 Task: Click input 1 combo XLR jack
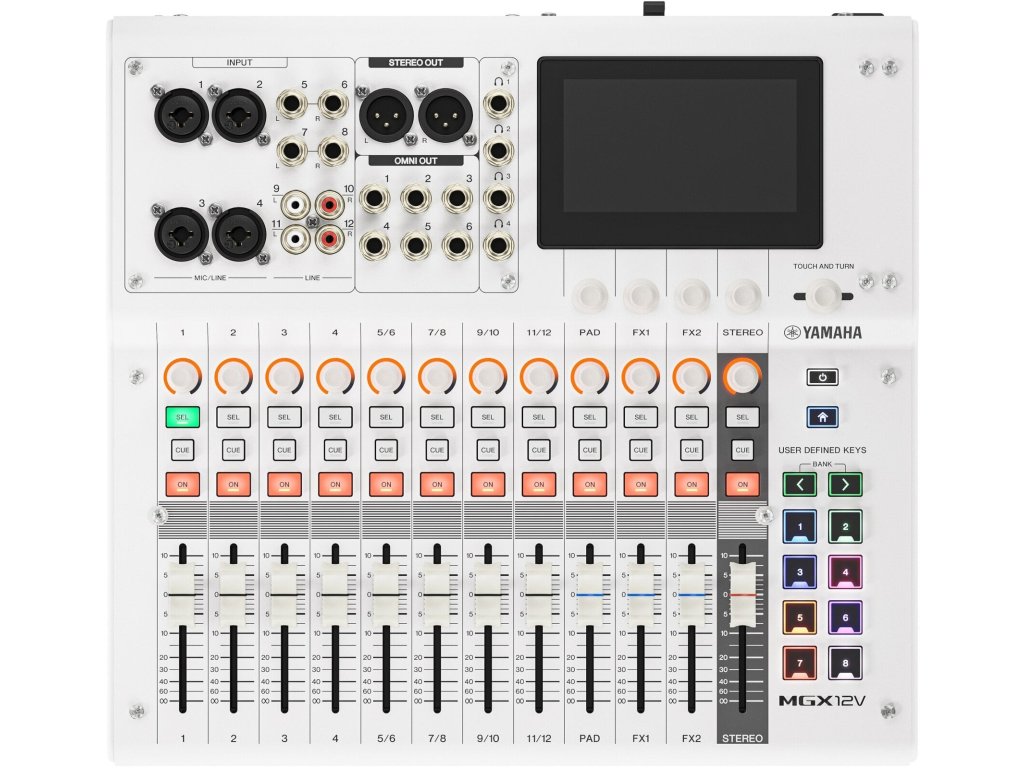[x=181, y=116]
